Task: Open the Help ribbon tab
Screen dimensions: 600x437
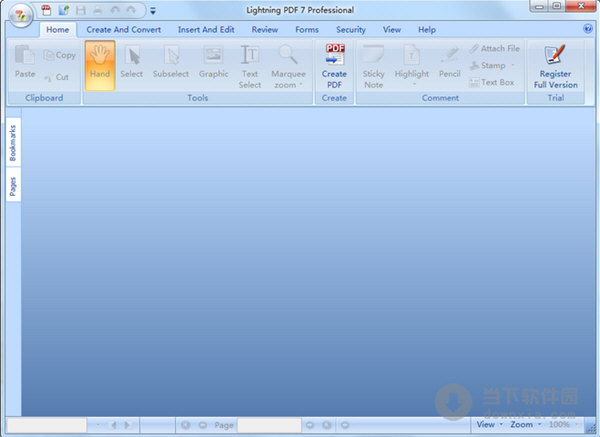Action: coord(427,29)
